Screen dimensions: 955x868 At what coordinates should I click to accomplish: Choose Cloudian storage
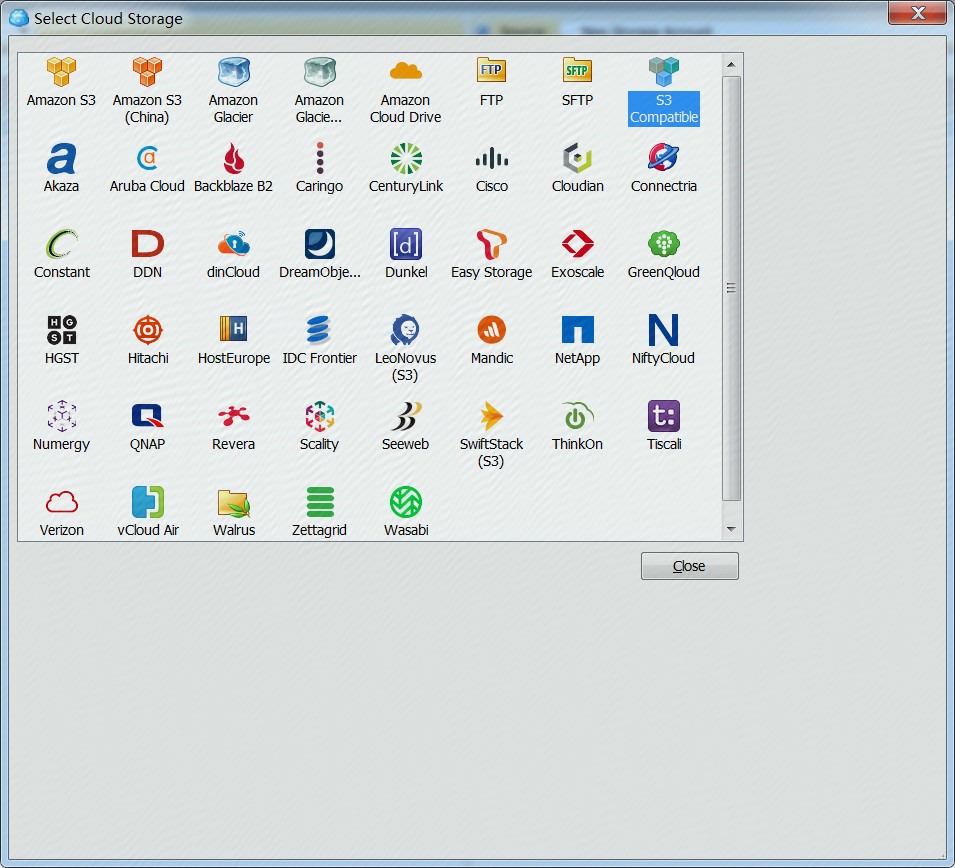577,158
